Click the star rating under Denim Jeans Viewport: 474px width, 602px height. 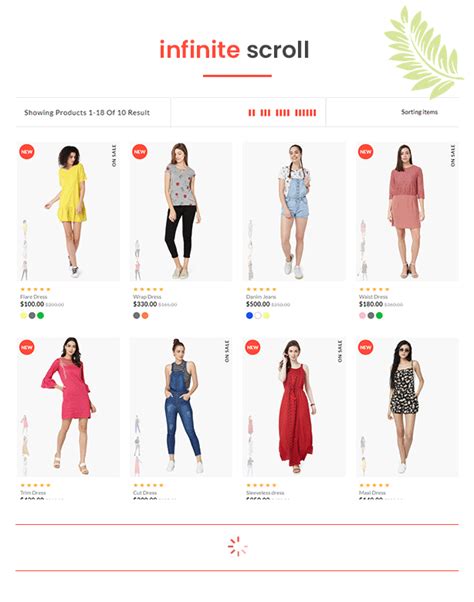(261, 289)
